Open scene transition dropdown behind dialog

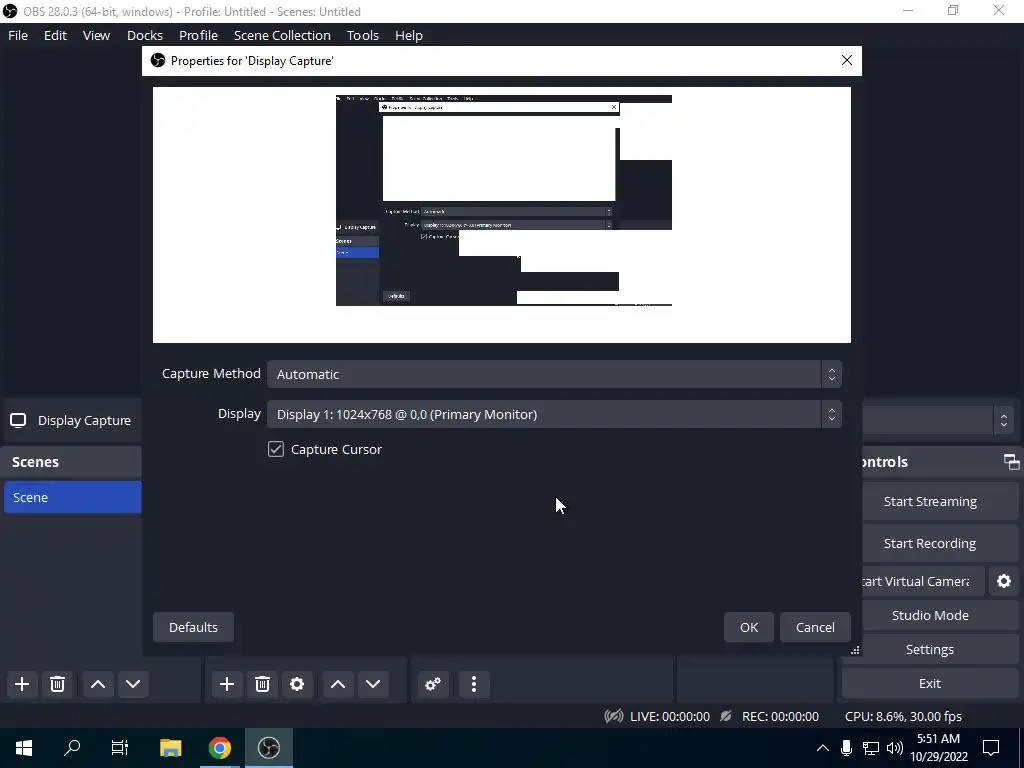click(938, 420)
